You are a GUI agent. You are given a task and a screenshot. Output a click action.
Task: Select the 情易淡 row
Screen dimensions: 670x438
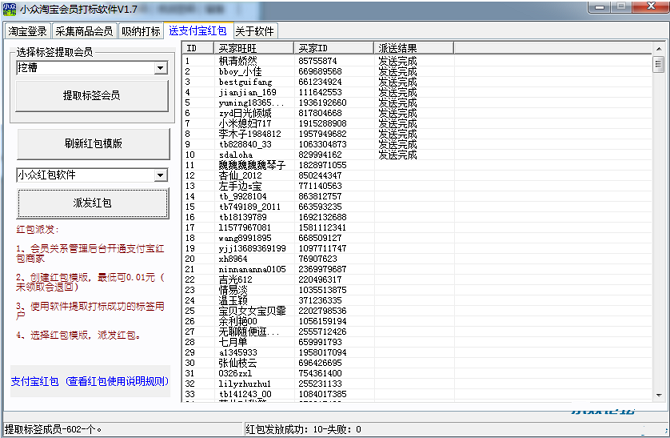click(417, 290)
